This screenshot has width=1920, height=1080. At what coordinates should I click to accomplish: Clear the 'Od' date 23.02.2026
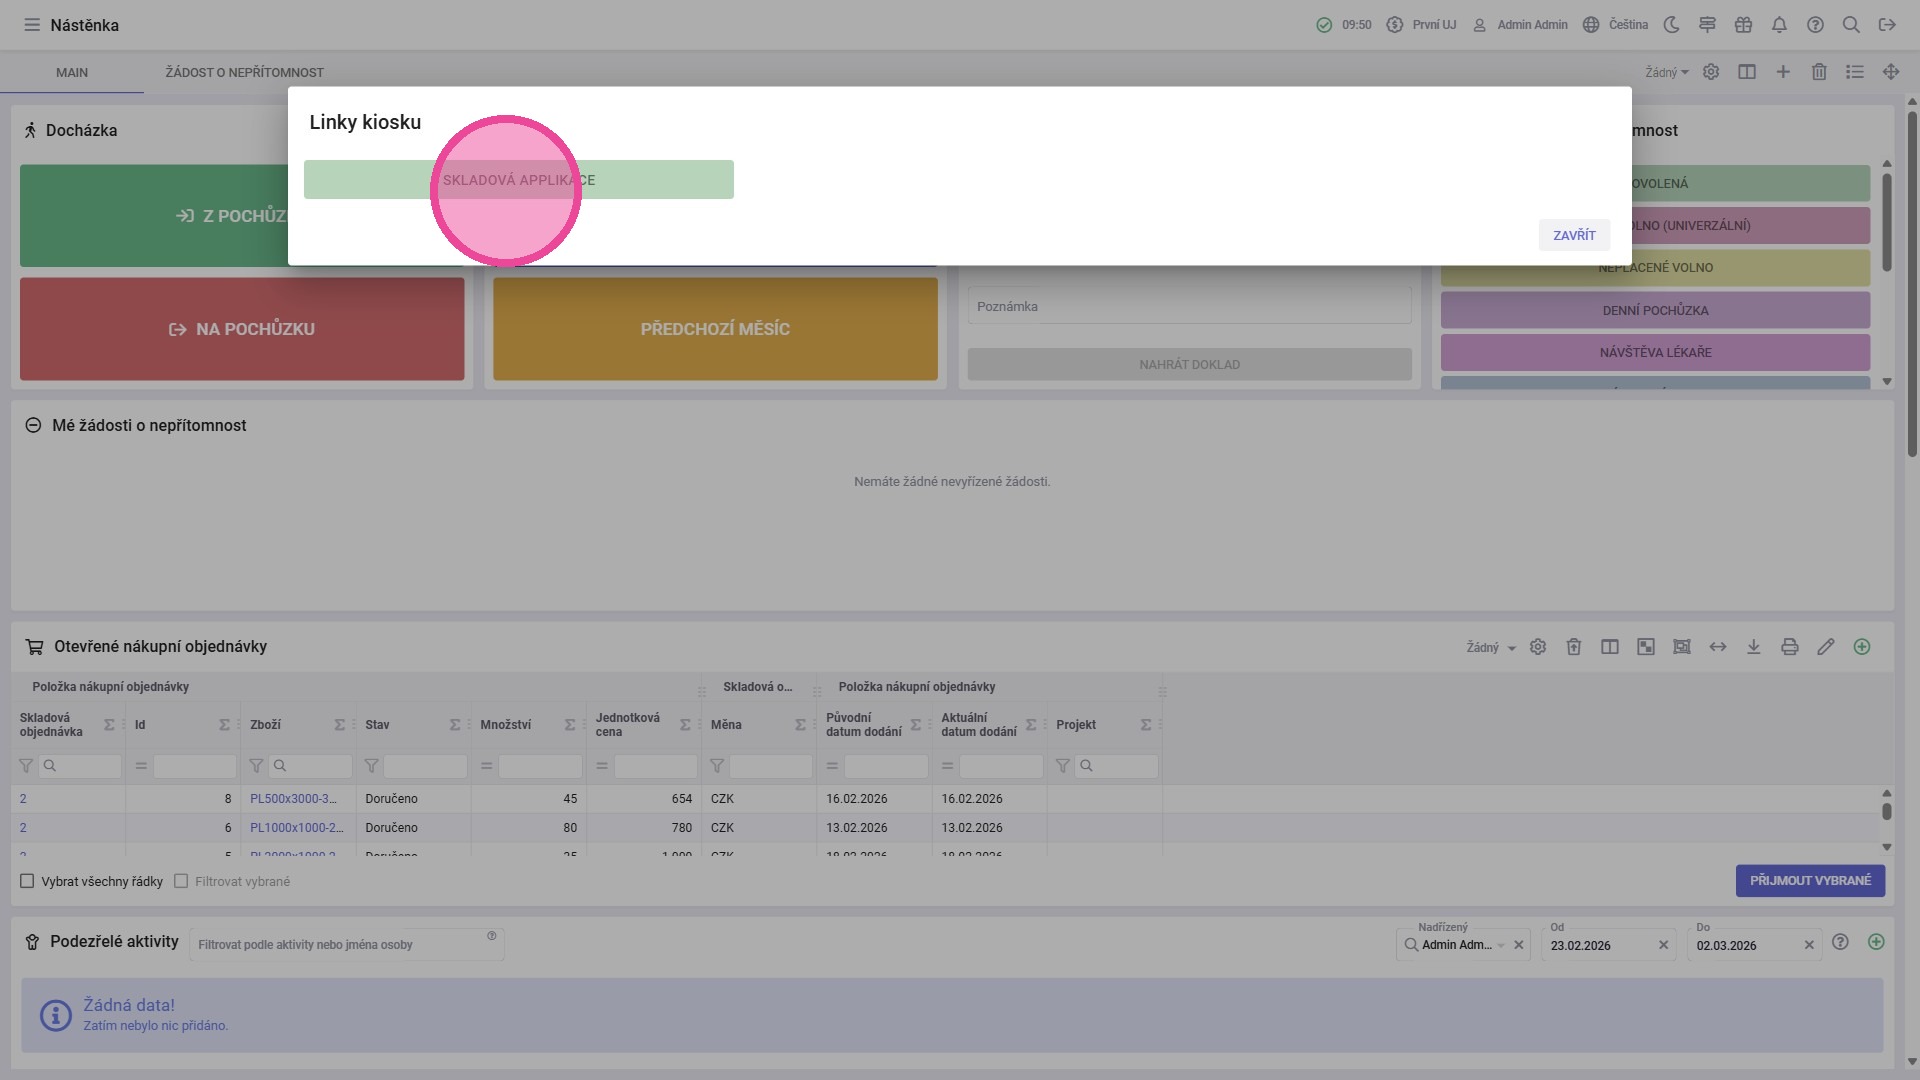(x=1663, y=945)
